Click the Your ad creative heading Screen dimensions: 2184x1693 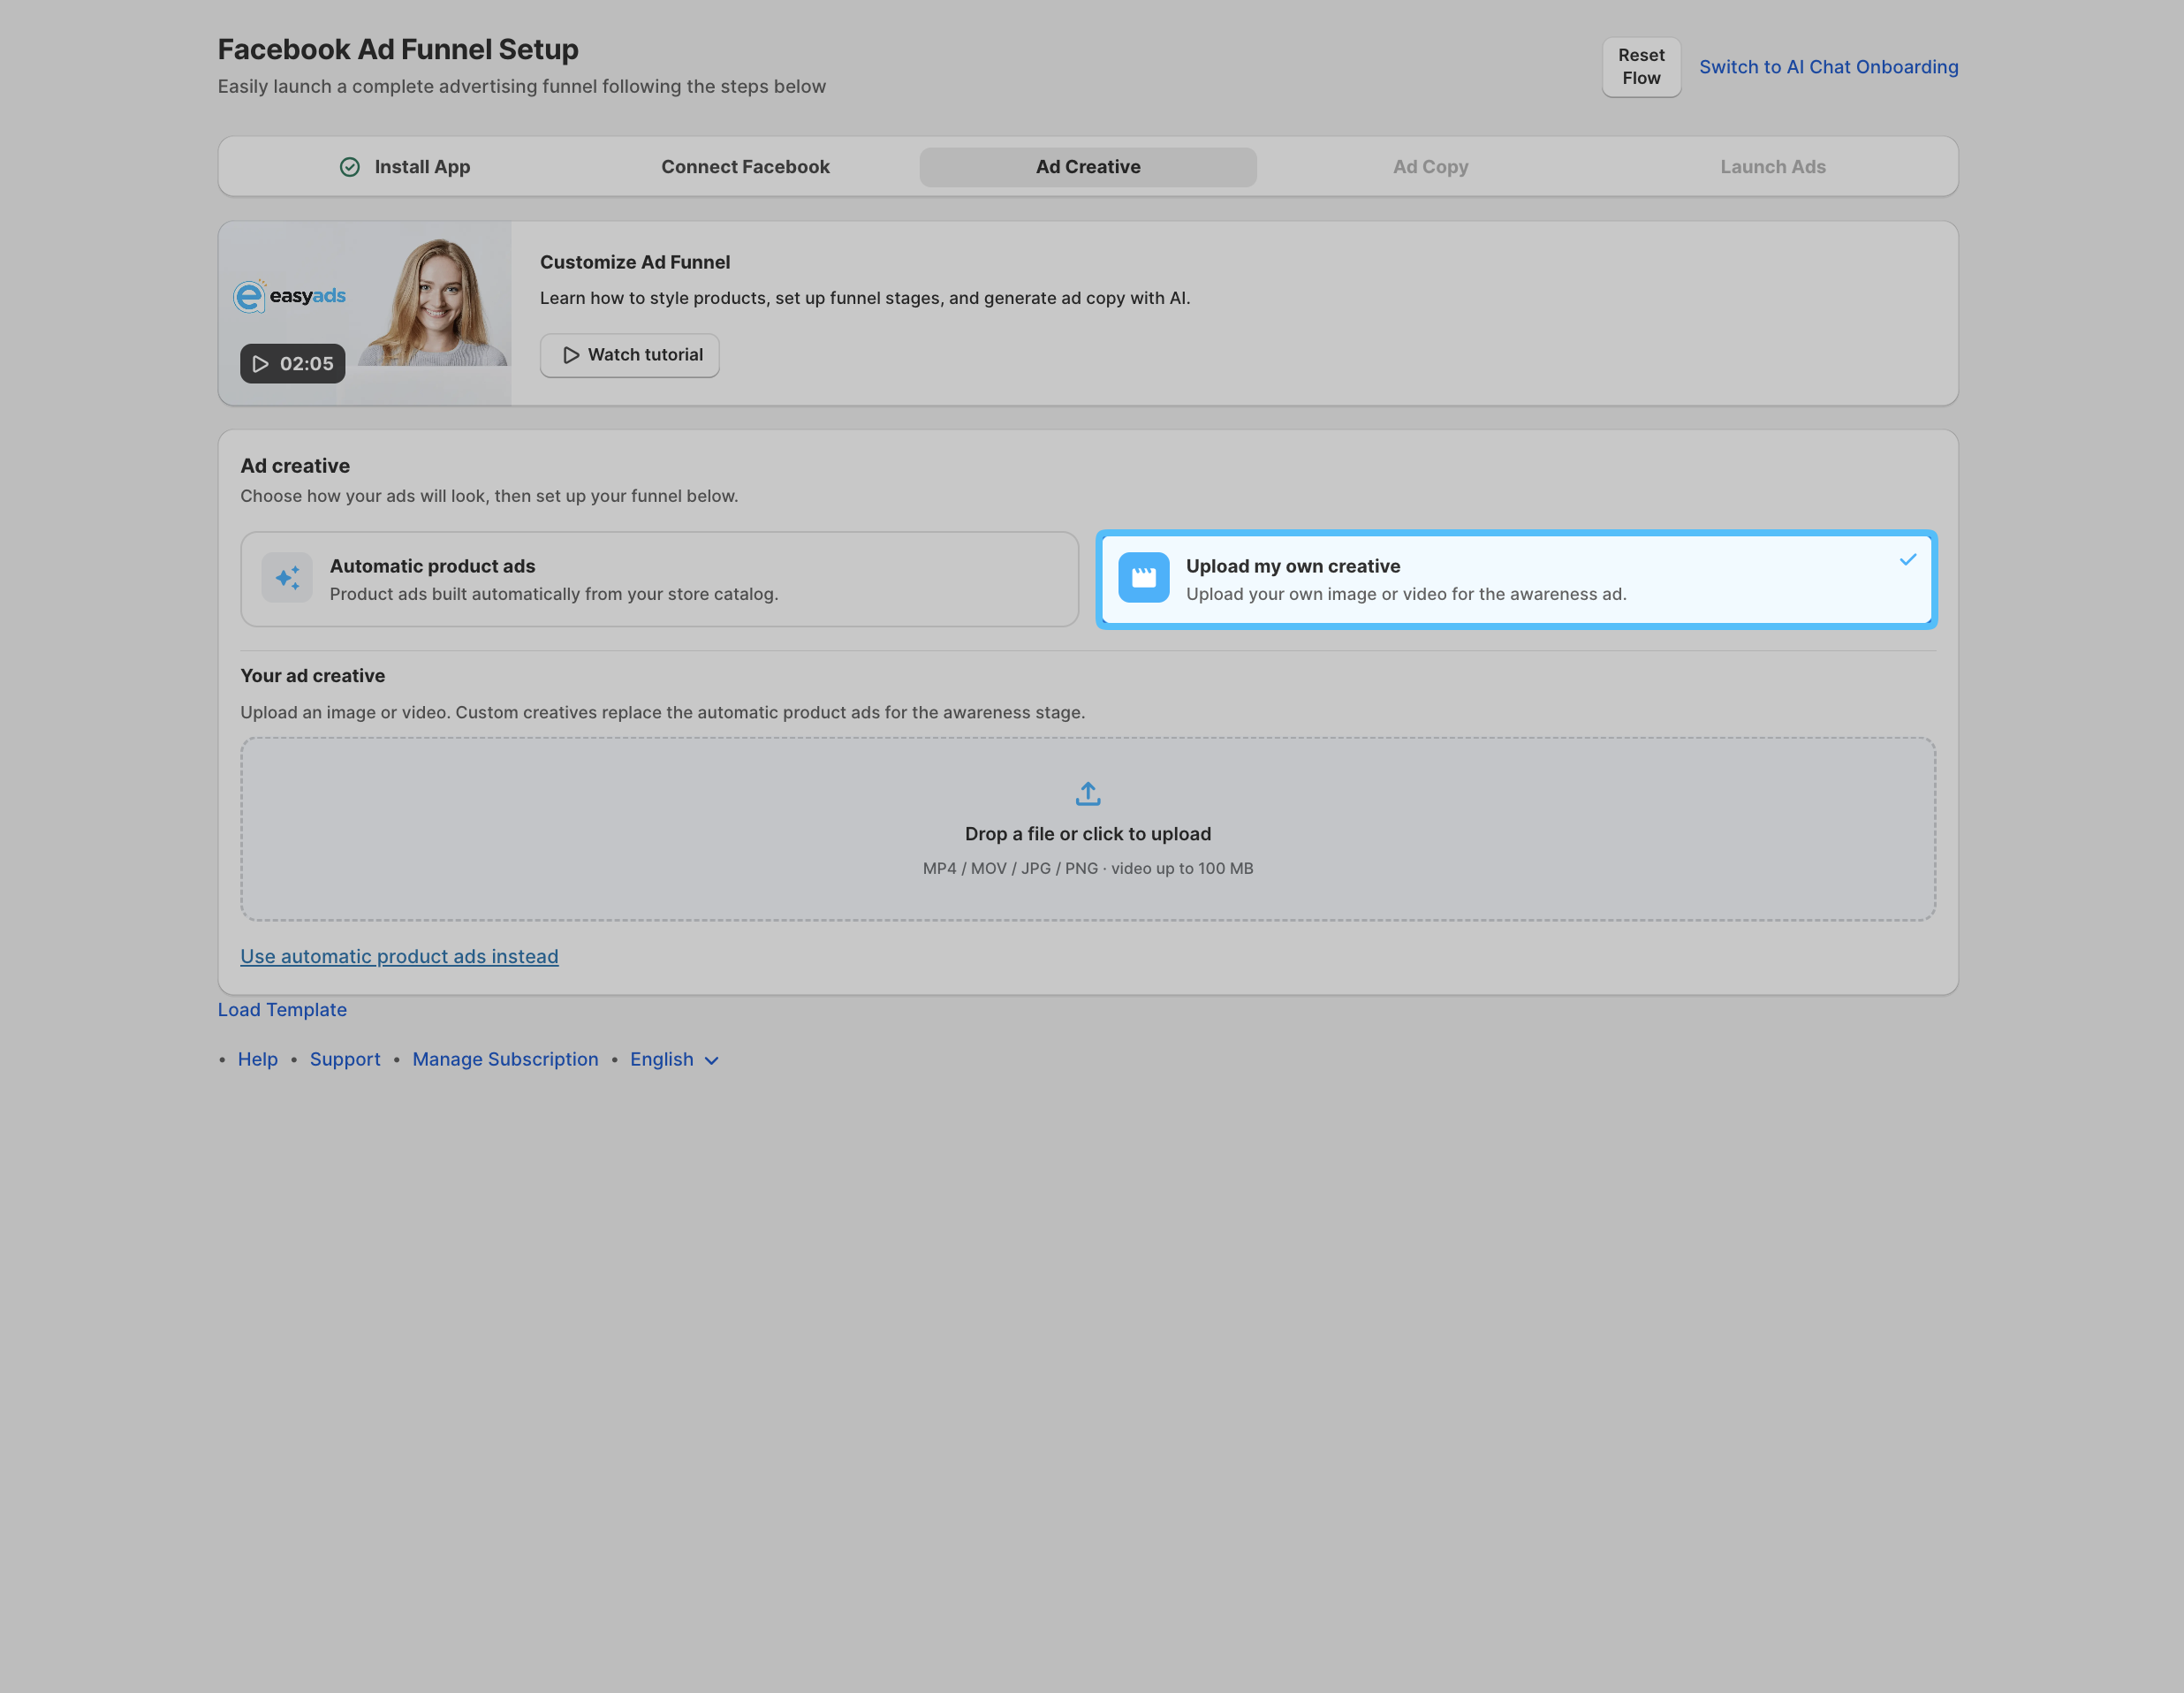click(x=313, y=676)
